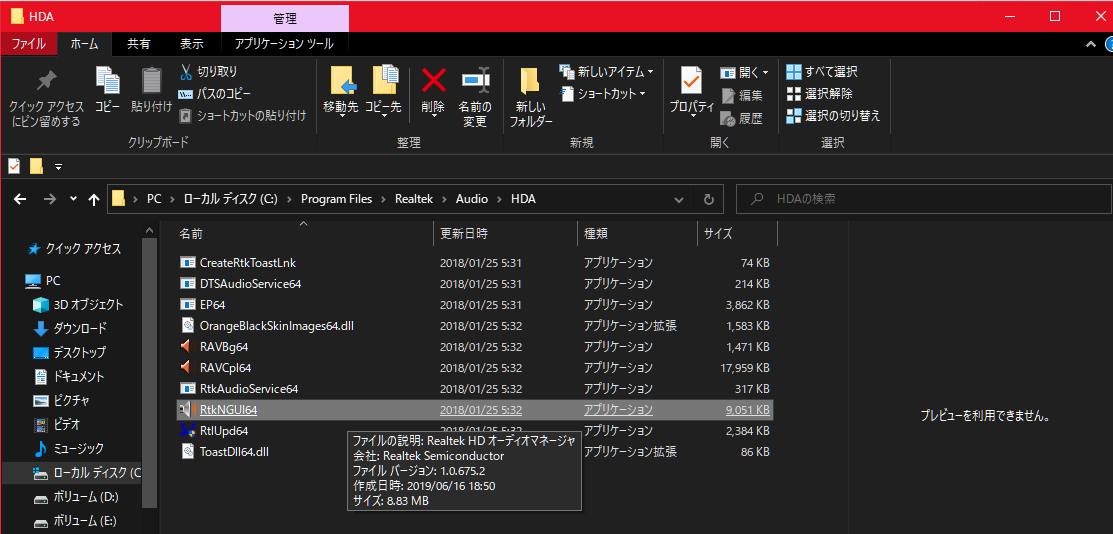Open the File (ファイル) menu
1113x534 pixels.
click(x=28, y=44)
